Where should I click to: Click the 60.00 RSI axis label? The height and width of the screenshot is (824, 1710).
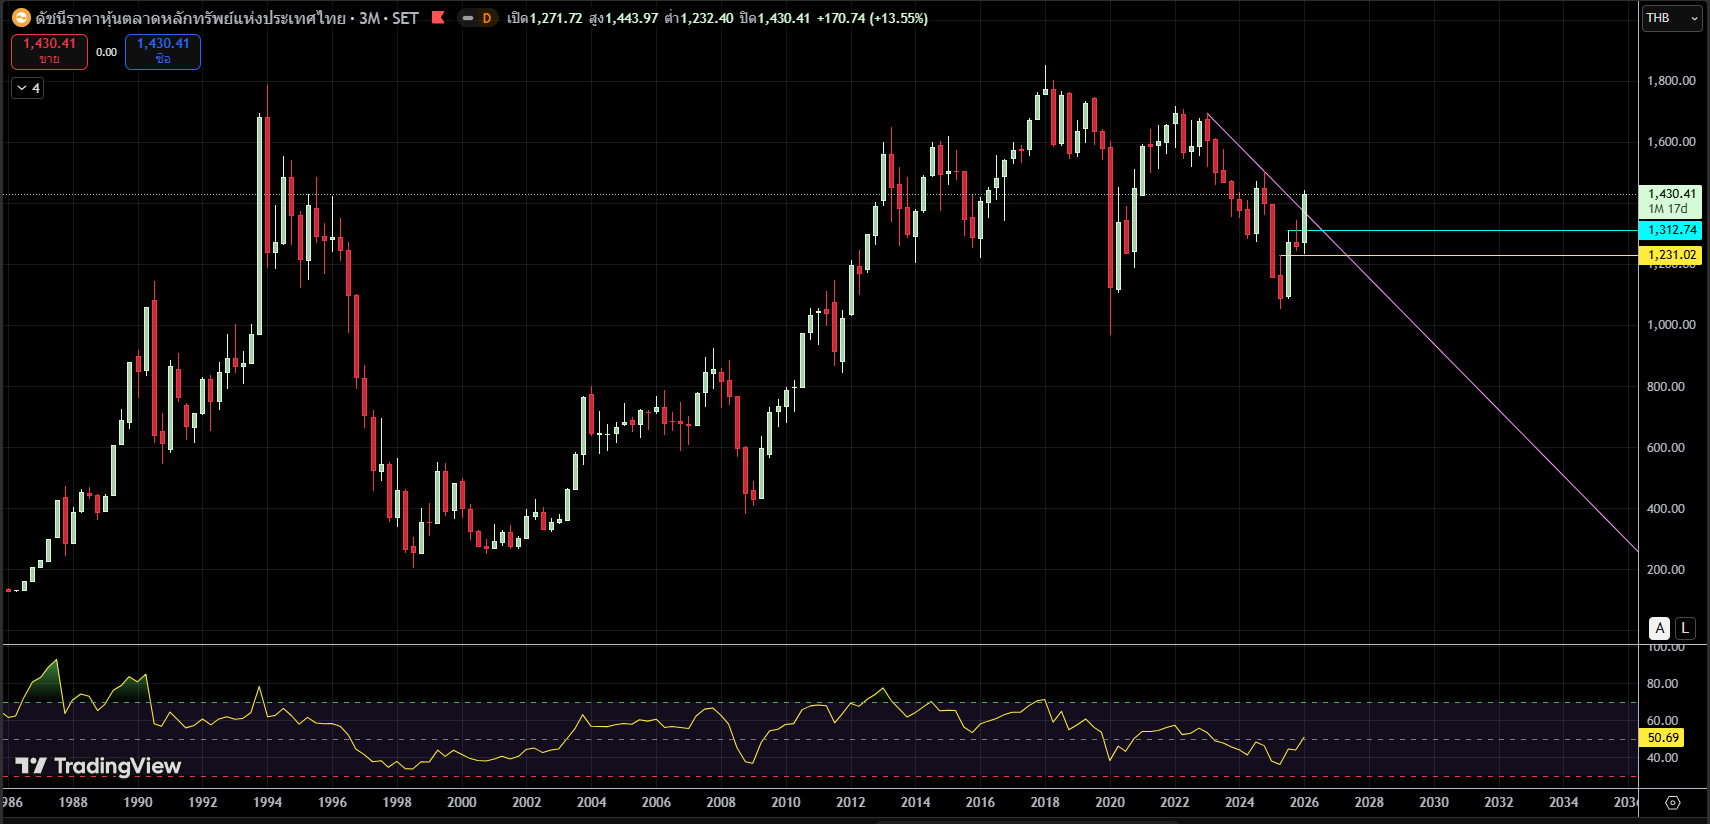[x=1663, y=721]
